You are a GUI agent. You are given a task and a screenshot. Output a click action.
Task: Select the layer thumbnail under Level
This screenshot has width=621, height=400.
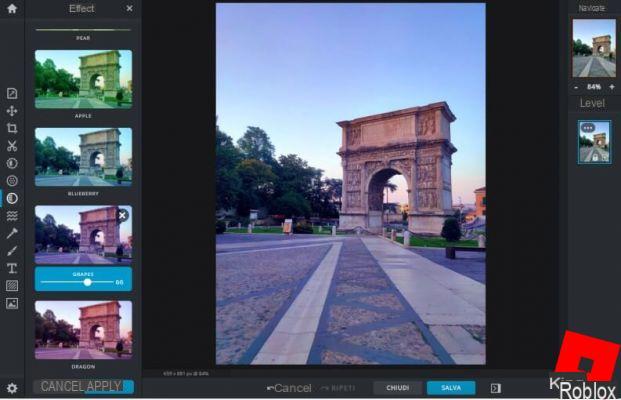click(x=594, y=142)
